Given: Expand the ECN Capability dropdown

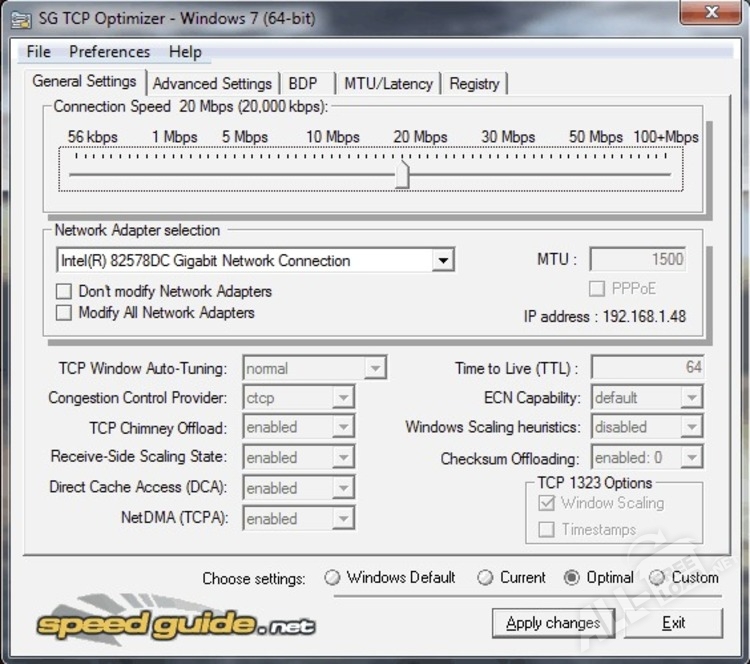Looking at the screenshot, I should pos(691,398).
